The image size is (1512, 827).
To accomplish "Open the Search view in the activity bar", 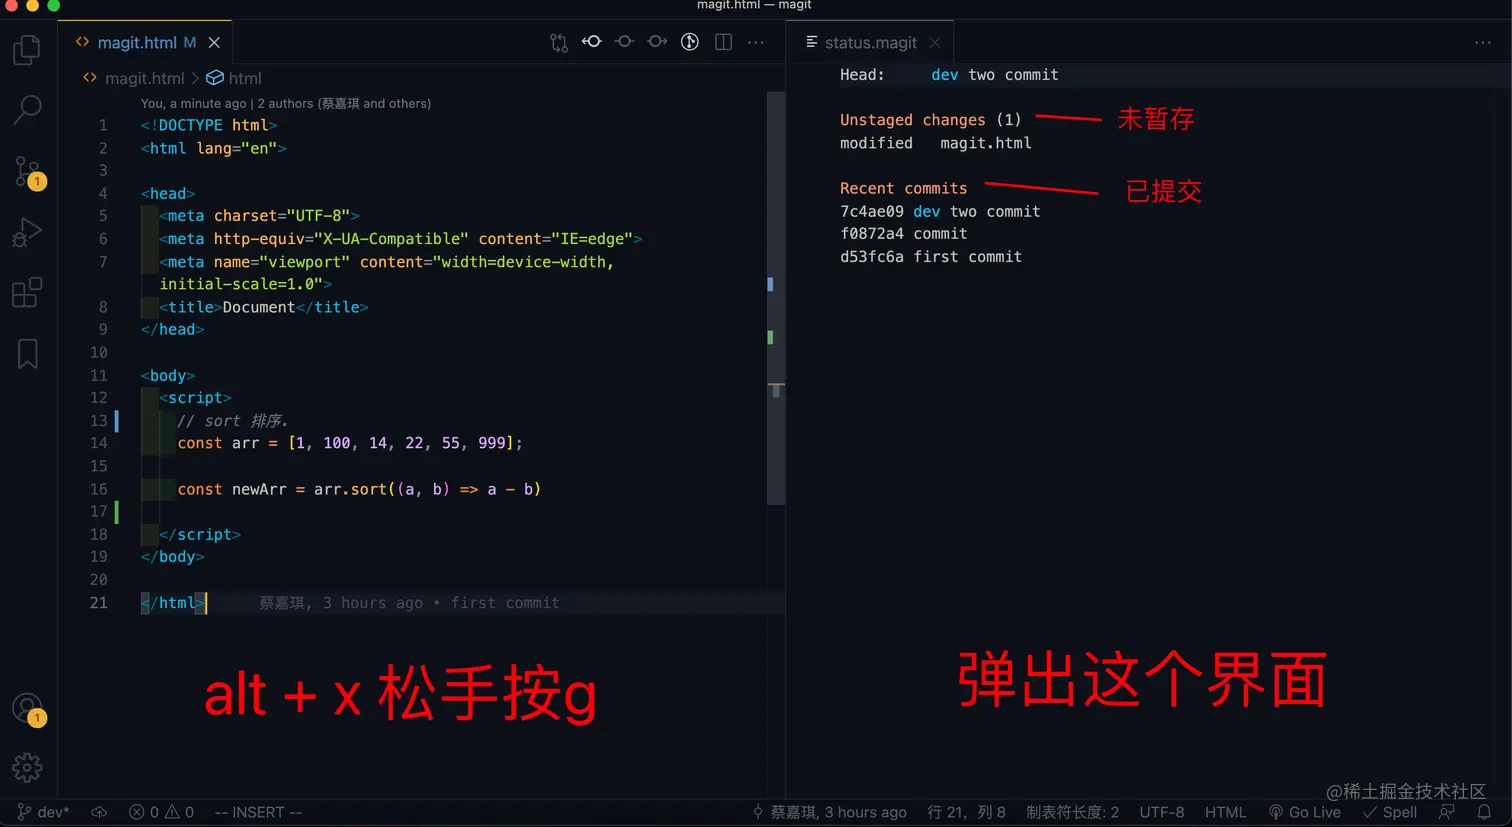I will coord(27,109).
